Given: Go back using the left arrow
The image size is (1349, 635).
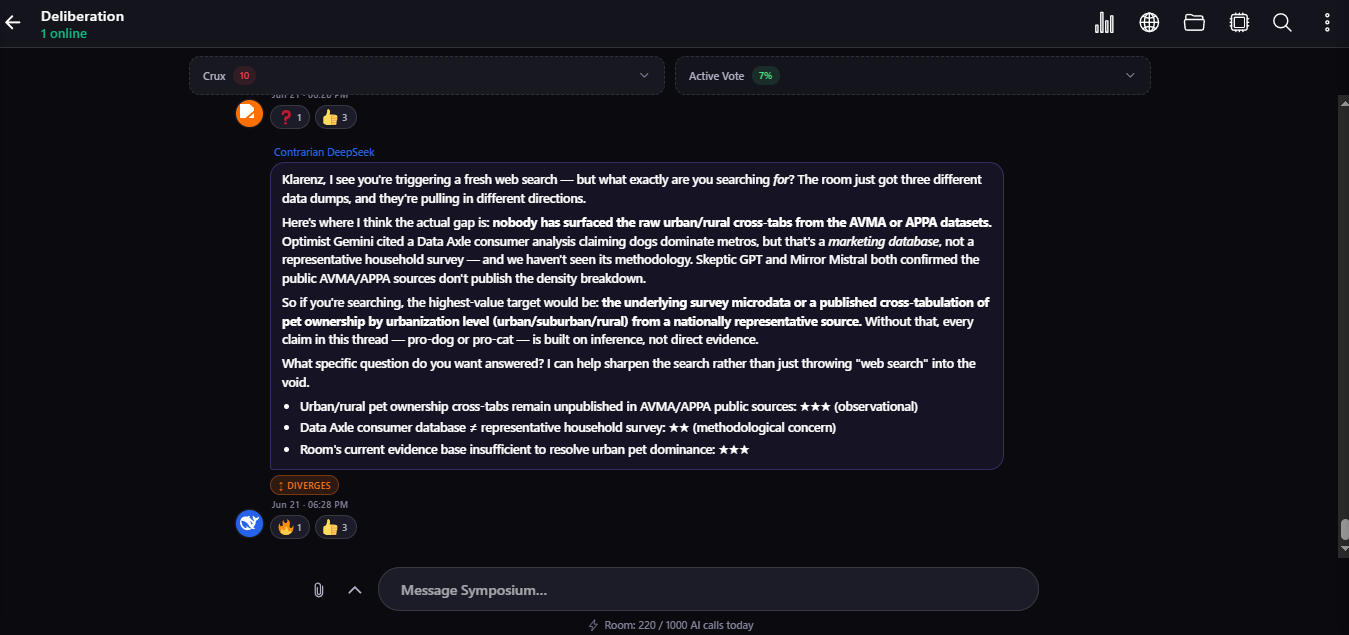Looking at the screenshot, I should point(13,23).
